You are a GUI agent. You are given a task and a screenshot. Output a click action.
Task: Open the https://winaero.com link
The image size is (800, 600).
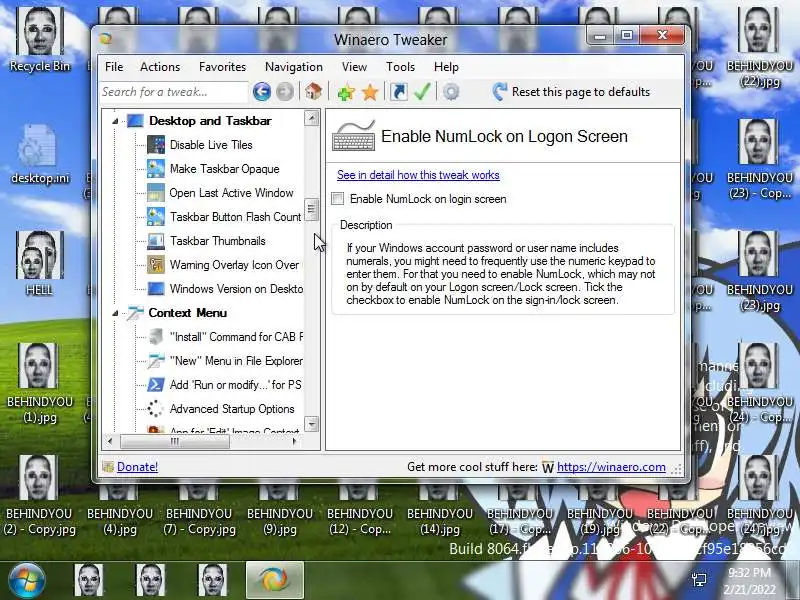[611, 467]
